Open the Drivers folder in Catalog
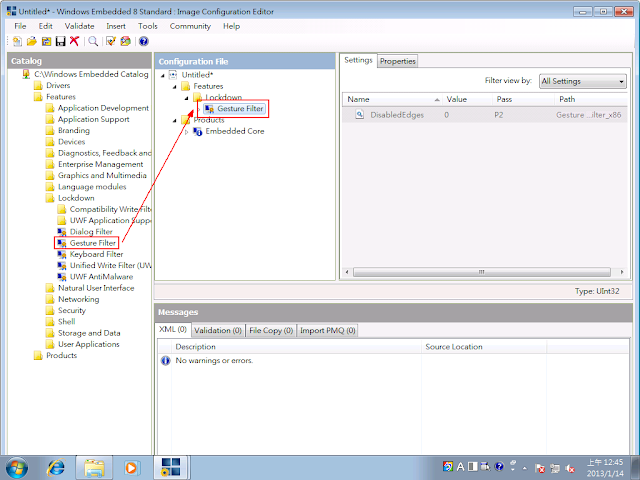The image size is (640, 480). (52, 85)
